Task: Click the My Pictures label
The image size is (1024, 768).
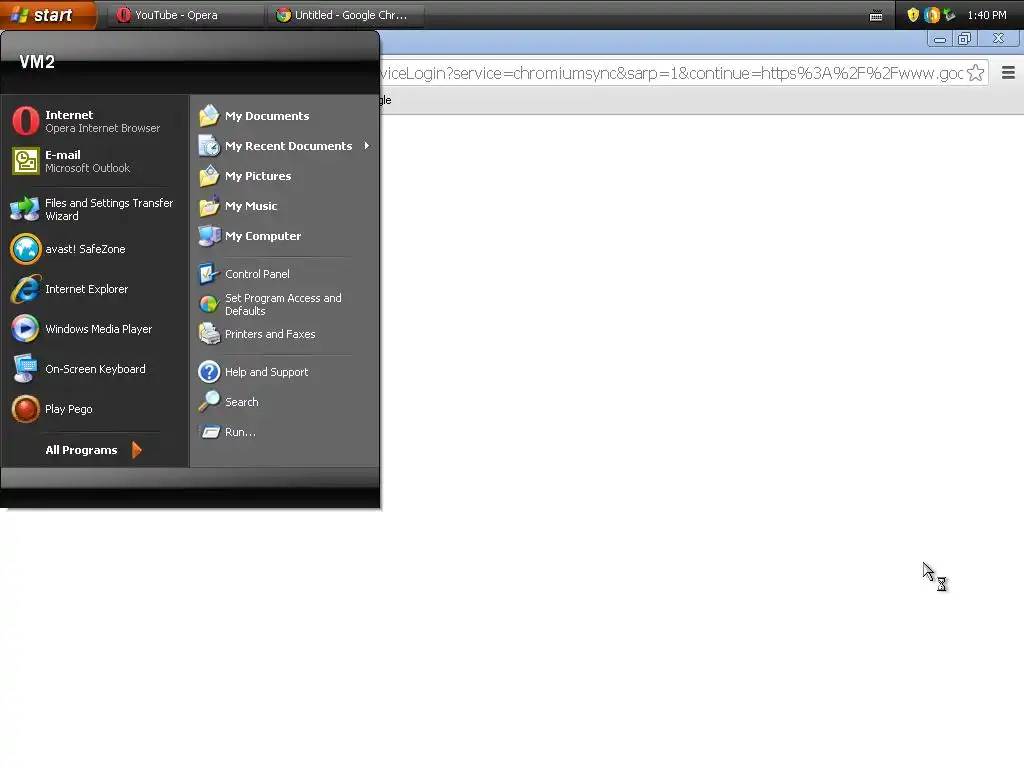Action: pyautogui.click(x=258, y=176)
